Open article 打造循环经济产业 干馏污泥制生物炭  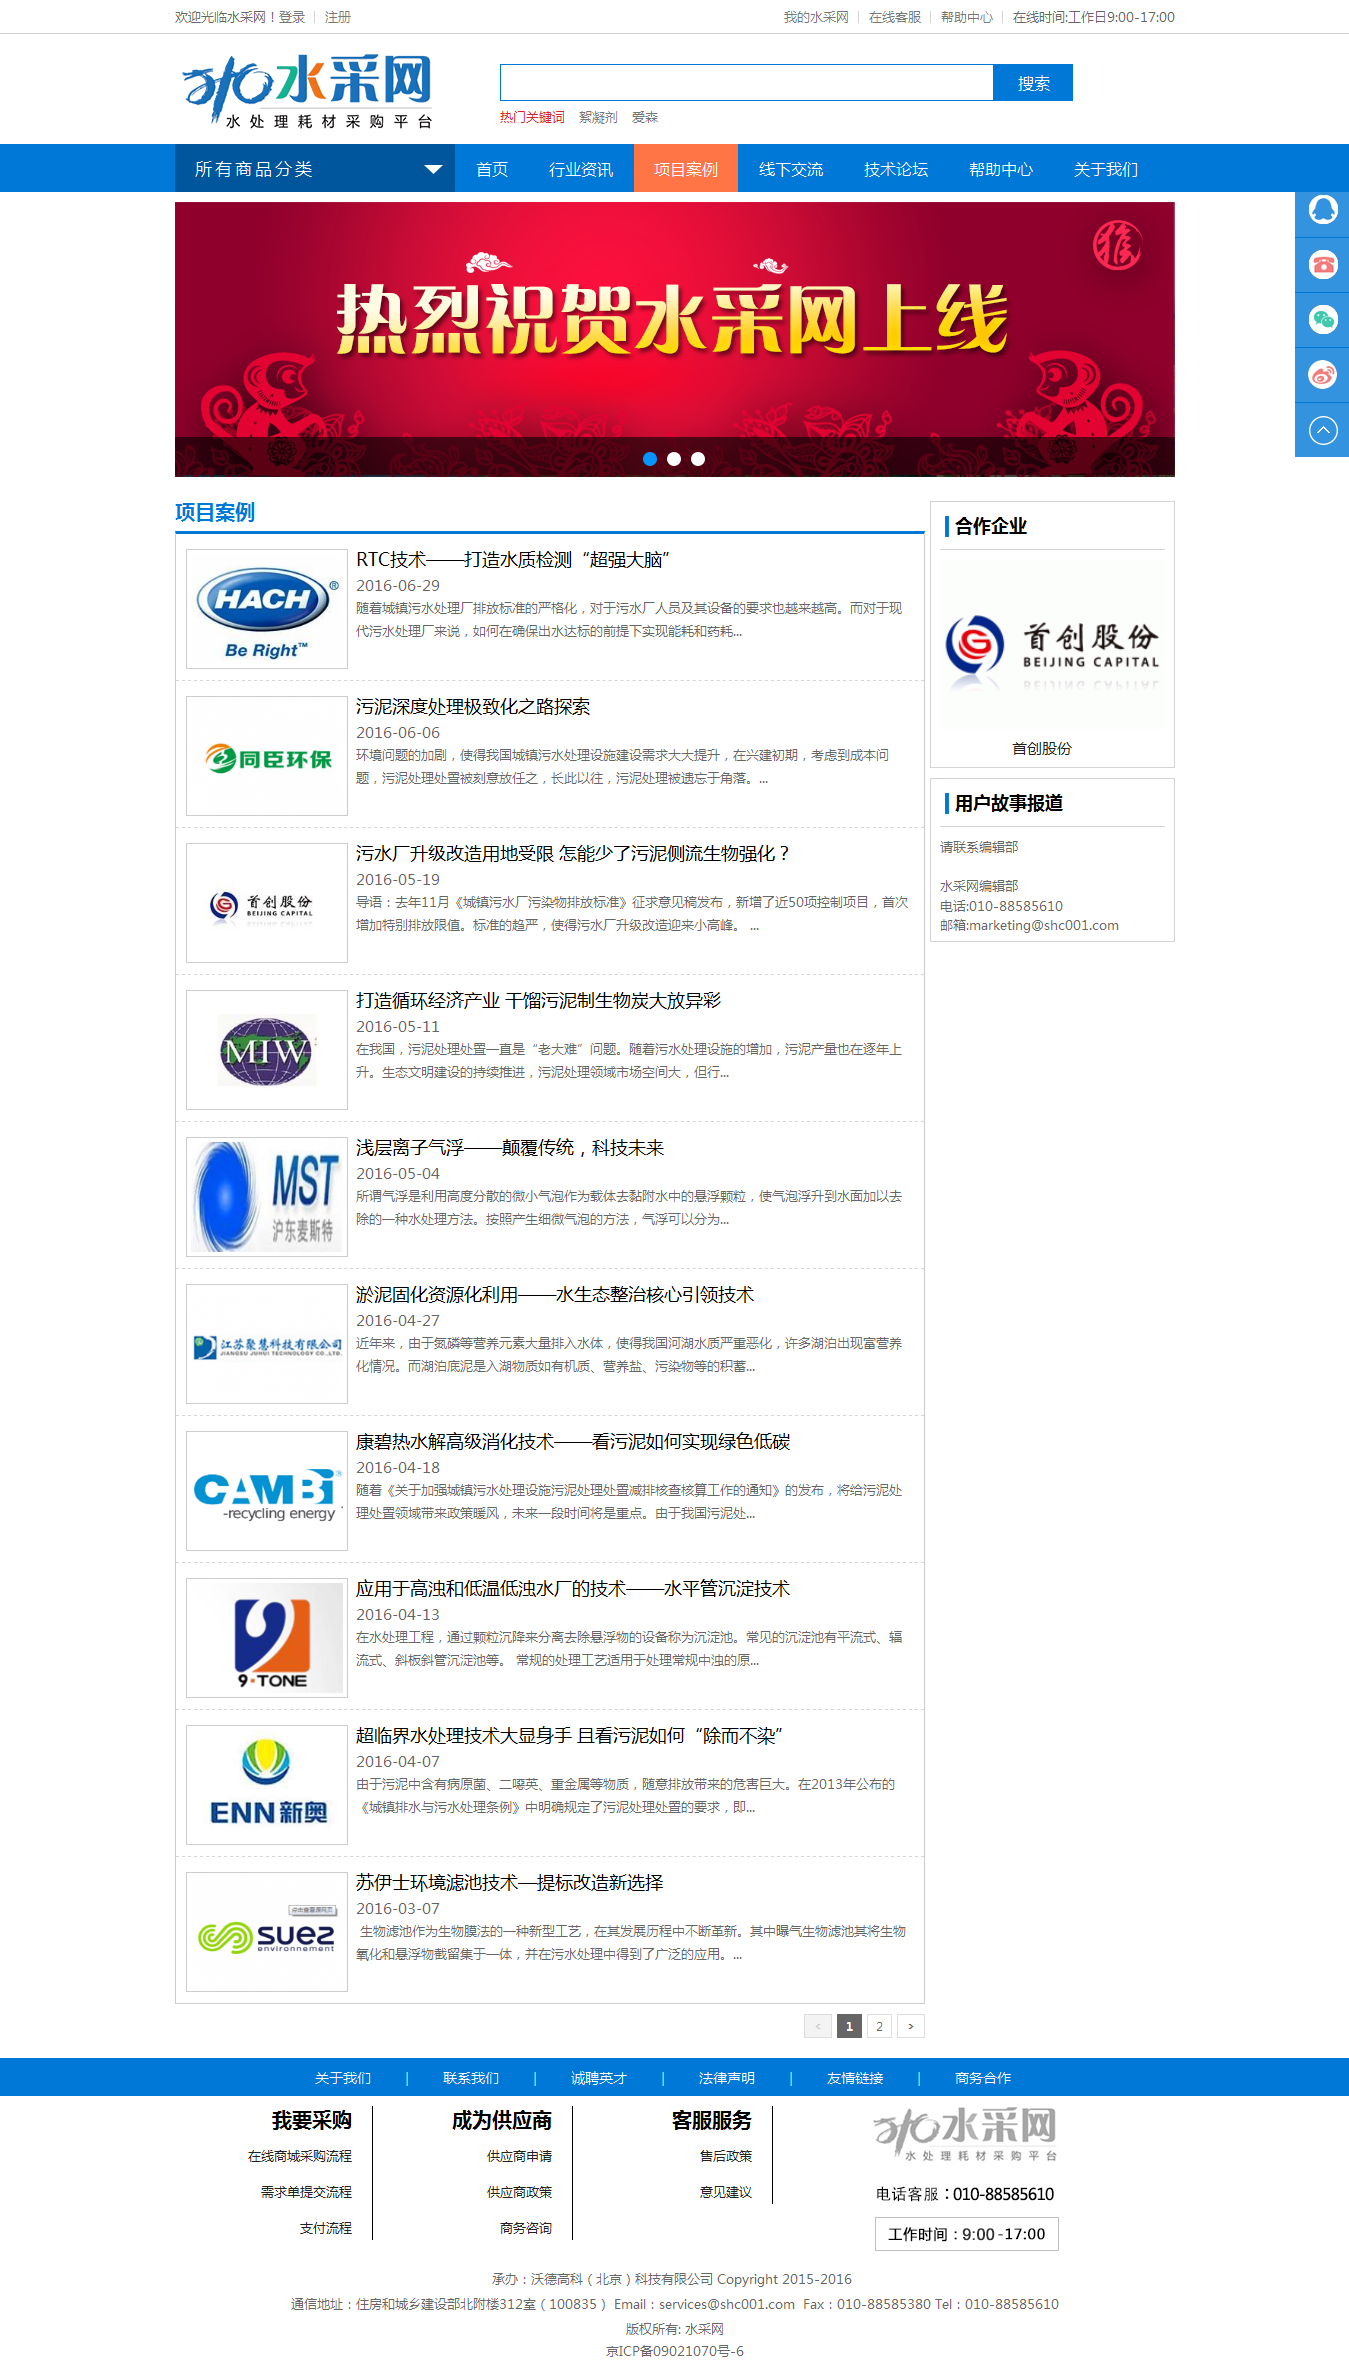pos(538,1001)
